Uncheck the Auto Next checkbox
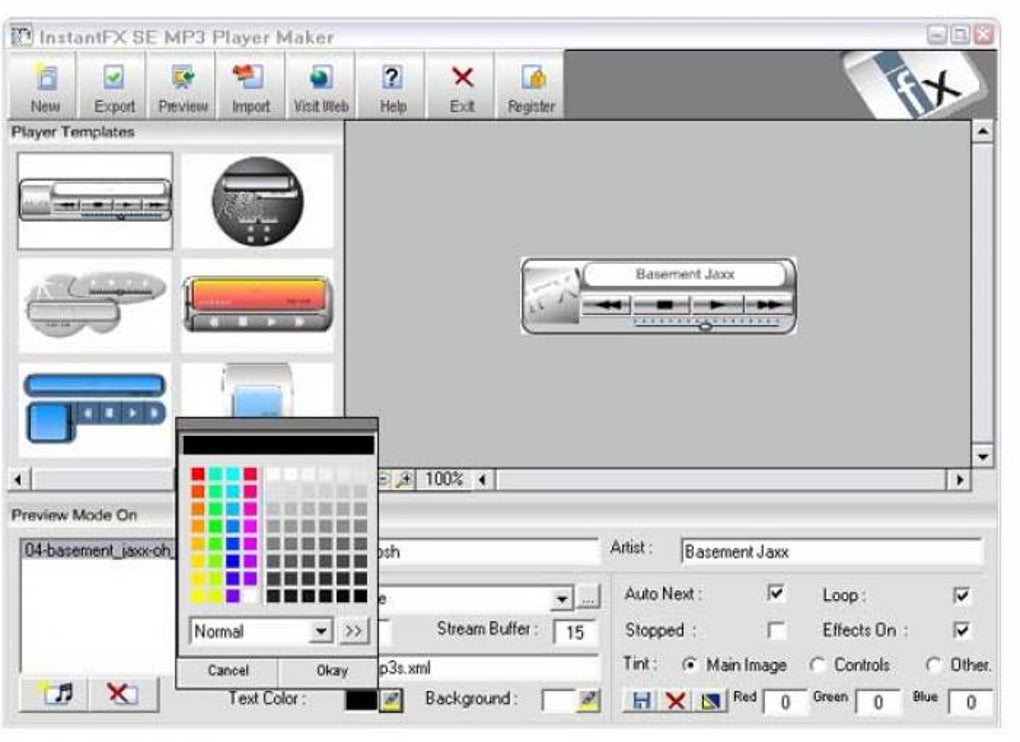The width and height of the screenshot is (1020, 742). pyautogui.click(x=775, y=593)
